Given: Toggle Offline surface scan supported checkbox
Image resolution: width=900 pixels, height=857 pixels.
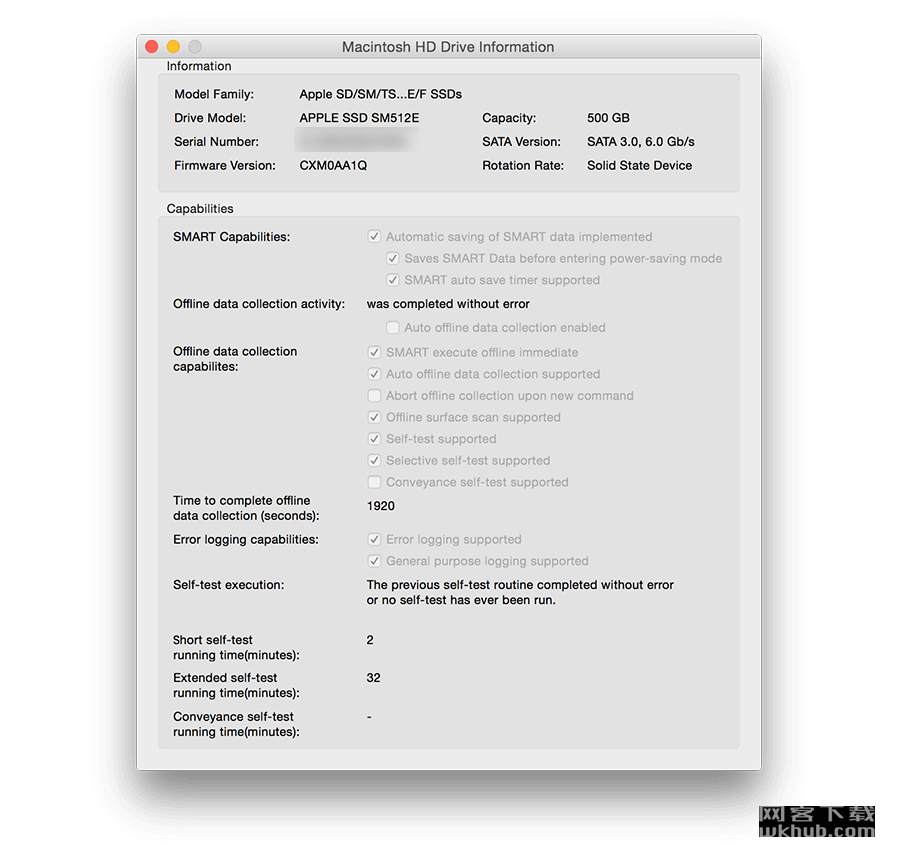Looking at the screenshot, I should tap(374, 417).
